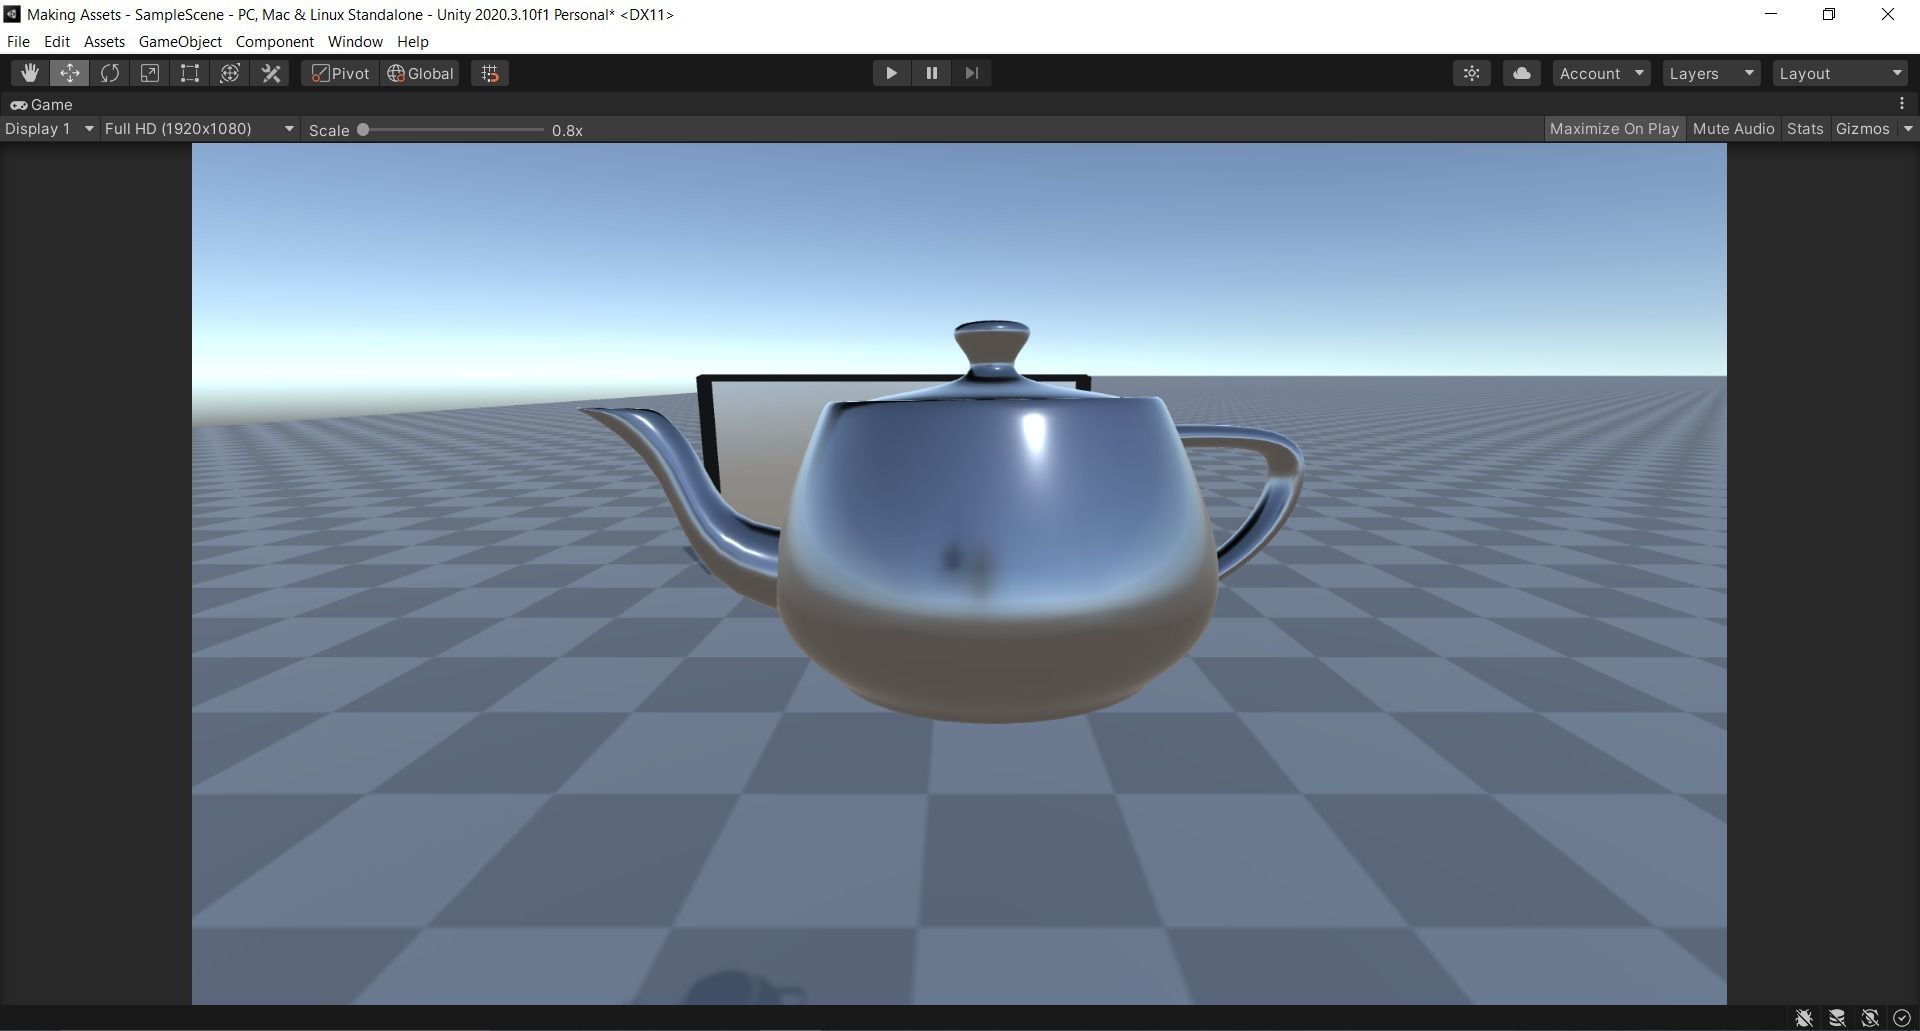Click bug debug icon in status bar
The image size is (1920, 1031).
coord(1804,1018)
